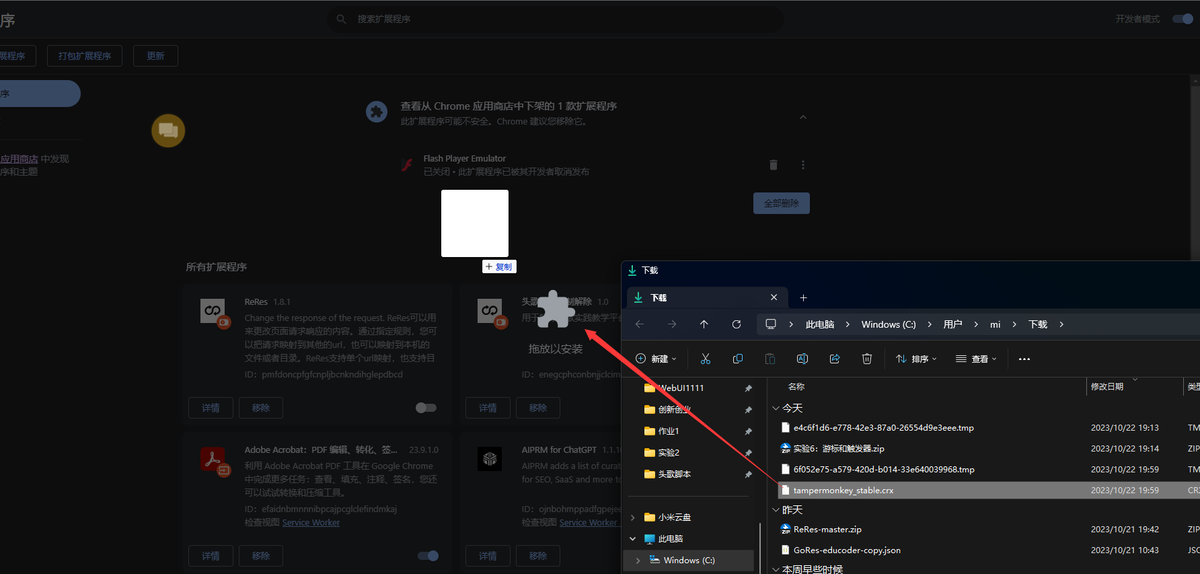1200x574 pixels.
Task: Open more options for Flash Player Emulator
Action: click(x=803, y=165)
